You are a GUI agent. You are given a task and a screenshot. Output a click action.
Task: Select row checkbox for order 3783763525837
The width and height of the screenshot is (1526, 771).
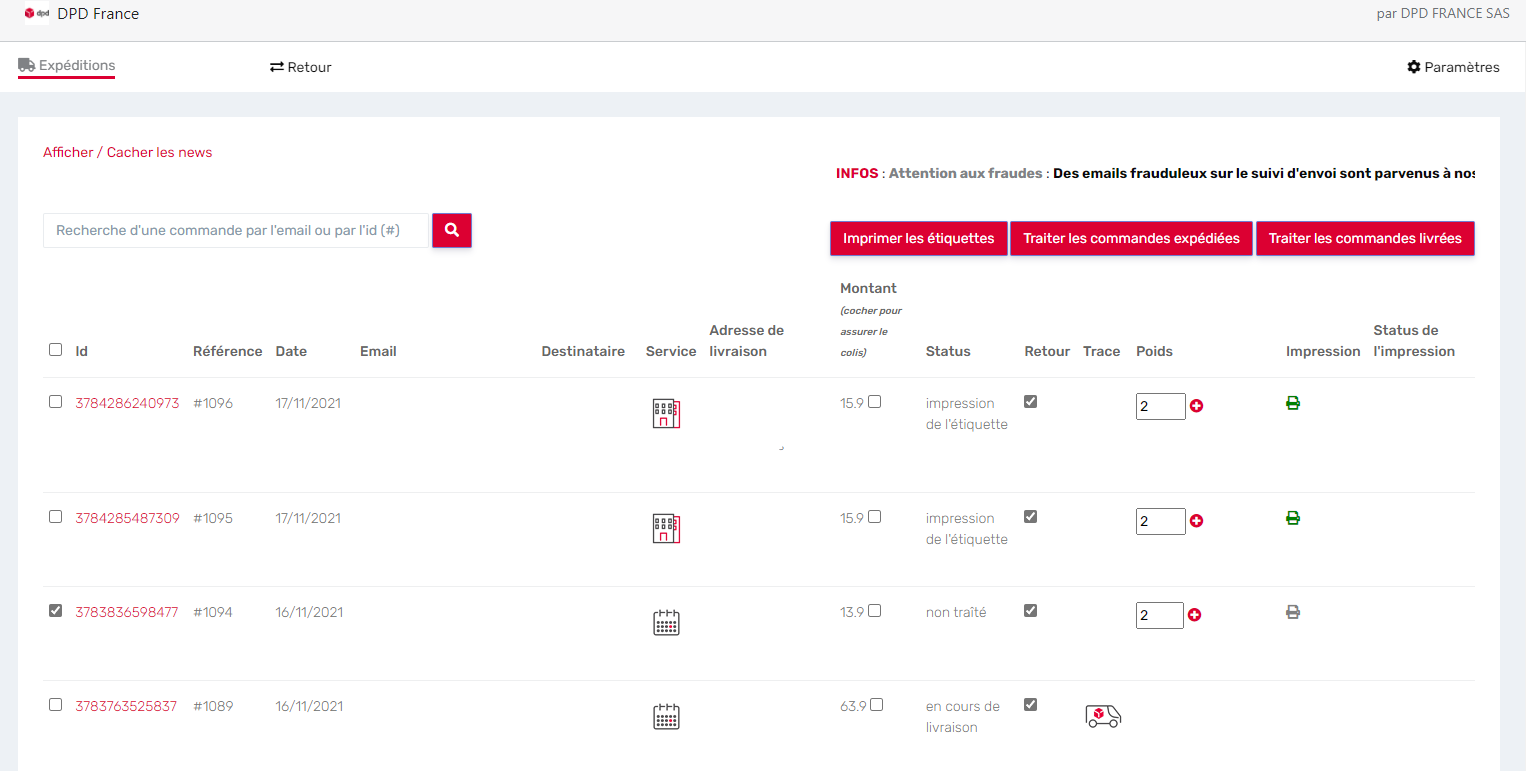[x=55, y=705]
